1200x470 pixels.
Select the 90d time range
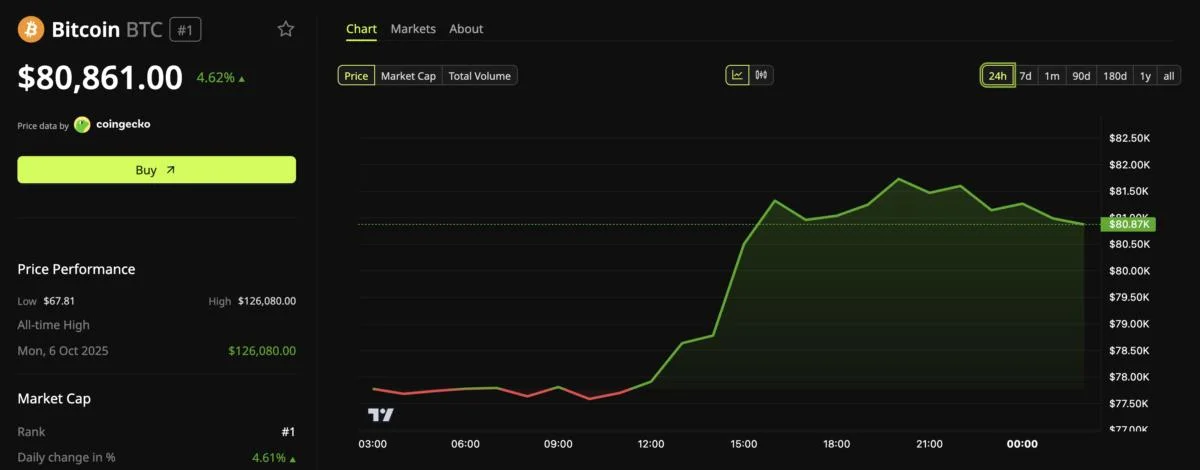[x=1081, y=76]
